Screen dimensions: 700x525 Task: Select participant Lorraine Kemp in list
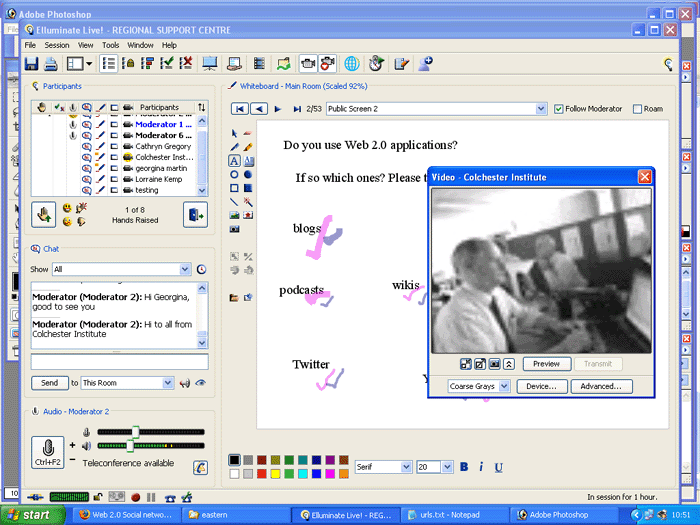pyautogui.click(x=158, y=179)
